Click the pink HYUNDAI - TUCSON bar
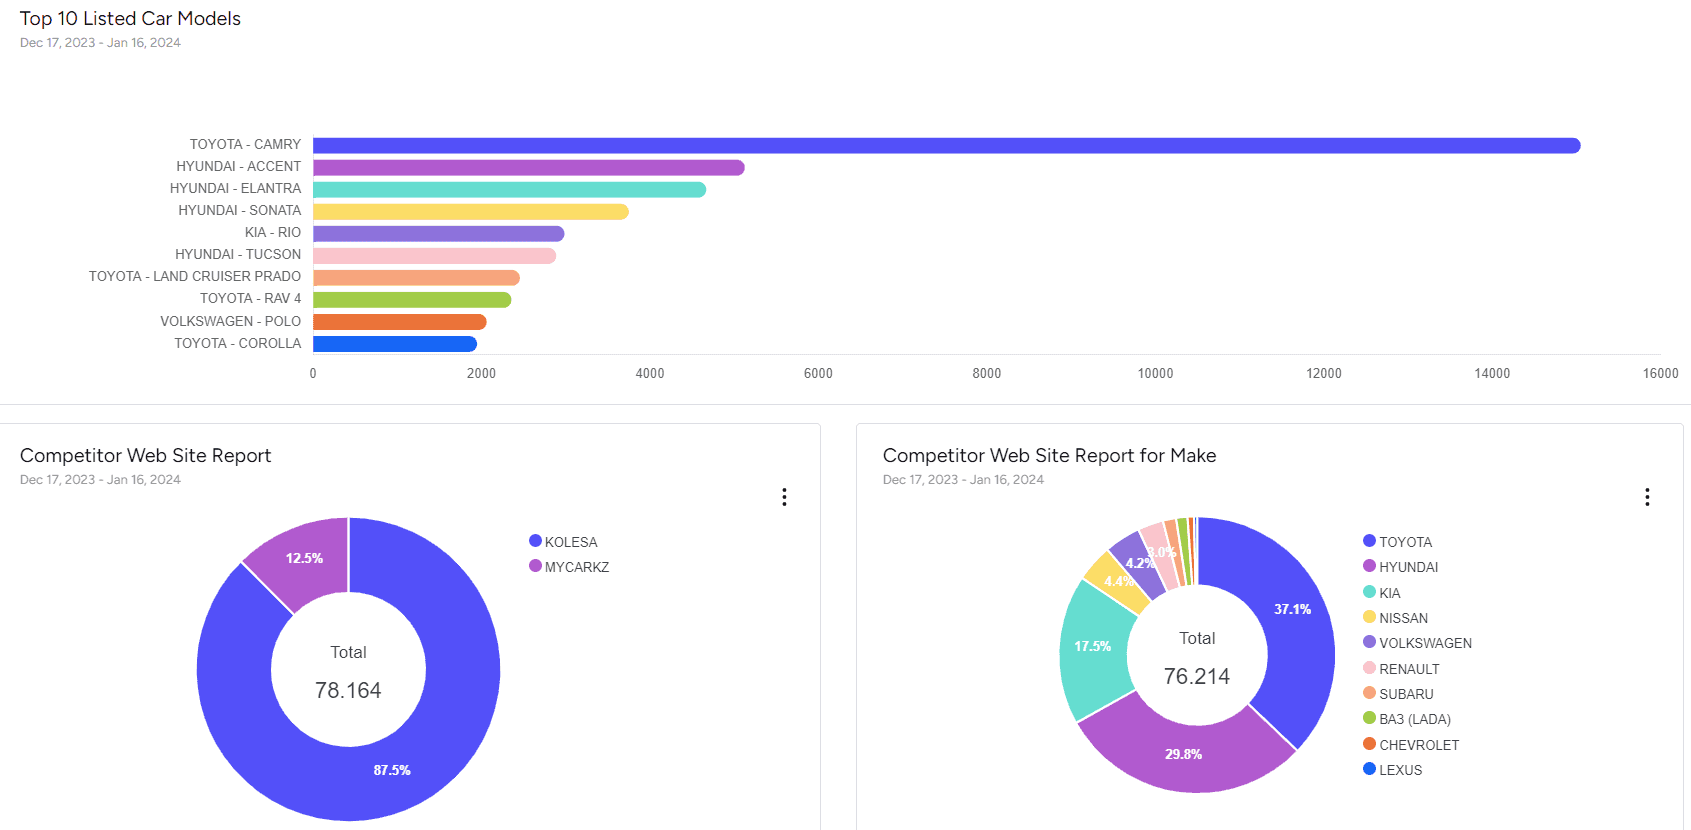The height and width of the screenshot is (830, 1691). (435, 256)
